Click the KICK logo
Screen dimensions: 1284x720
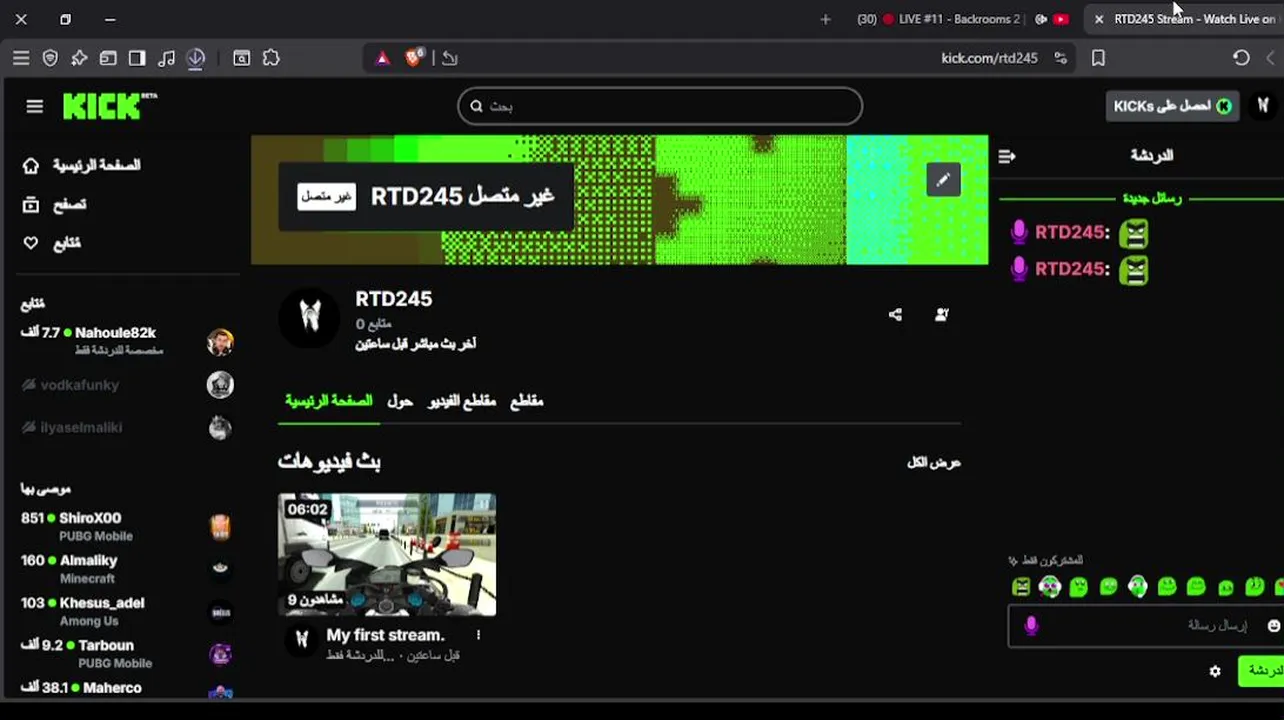click(x=109, y=105)
